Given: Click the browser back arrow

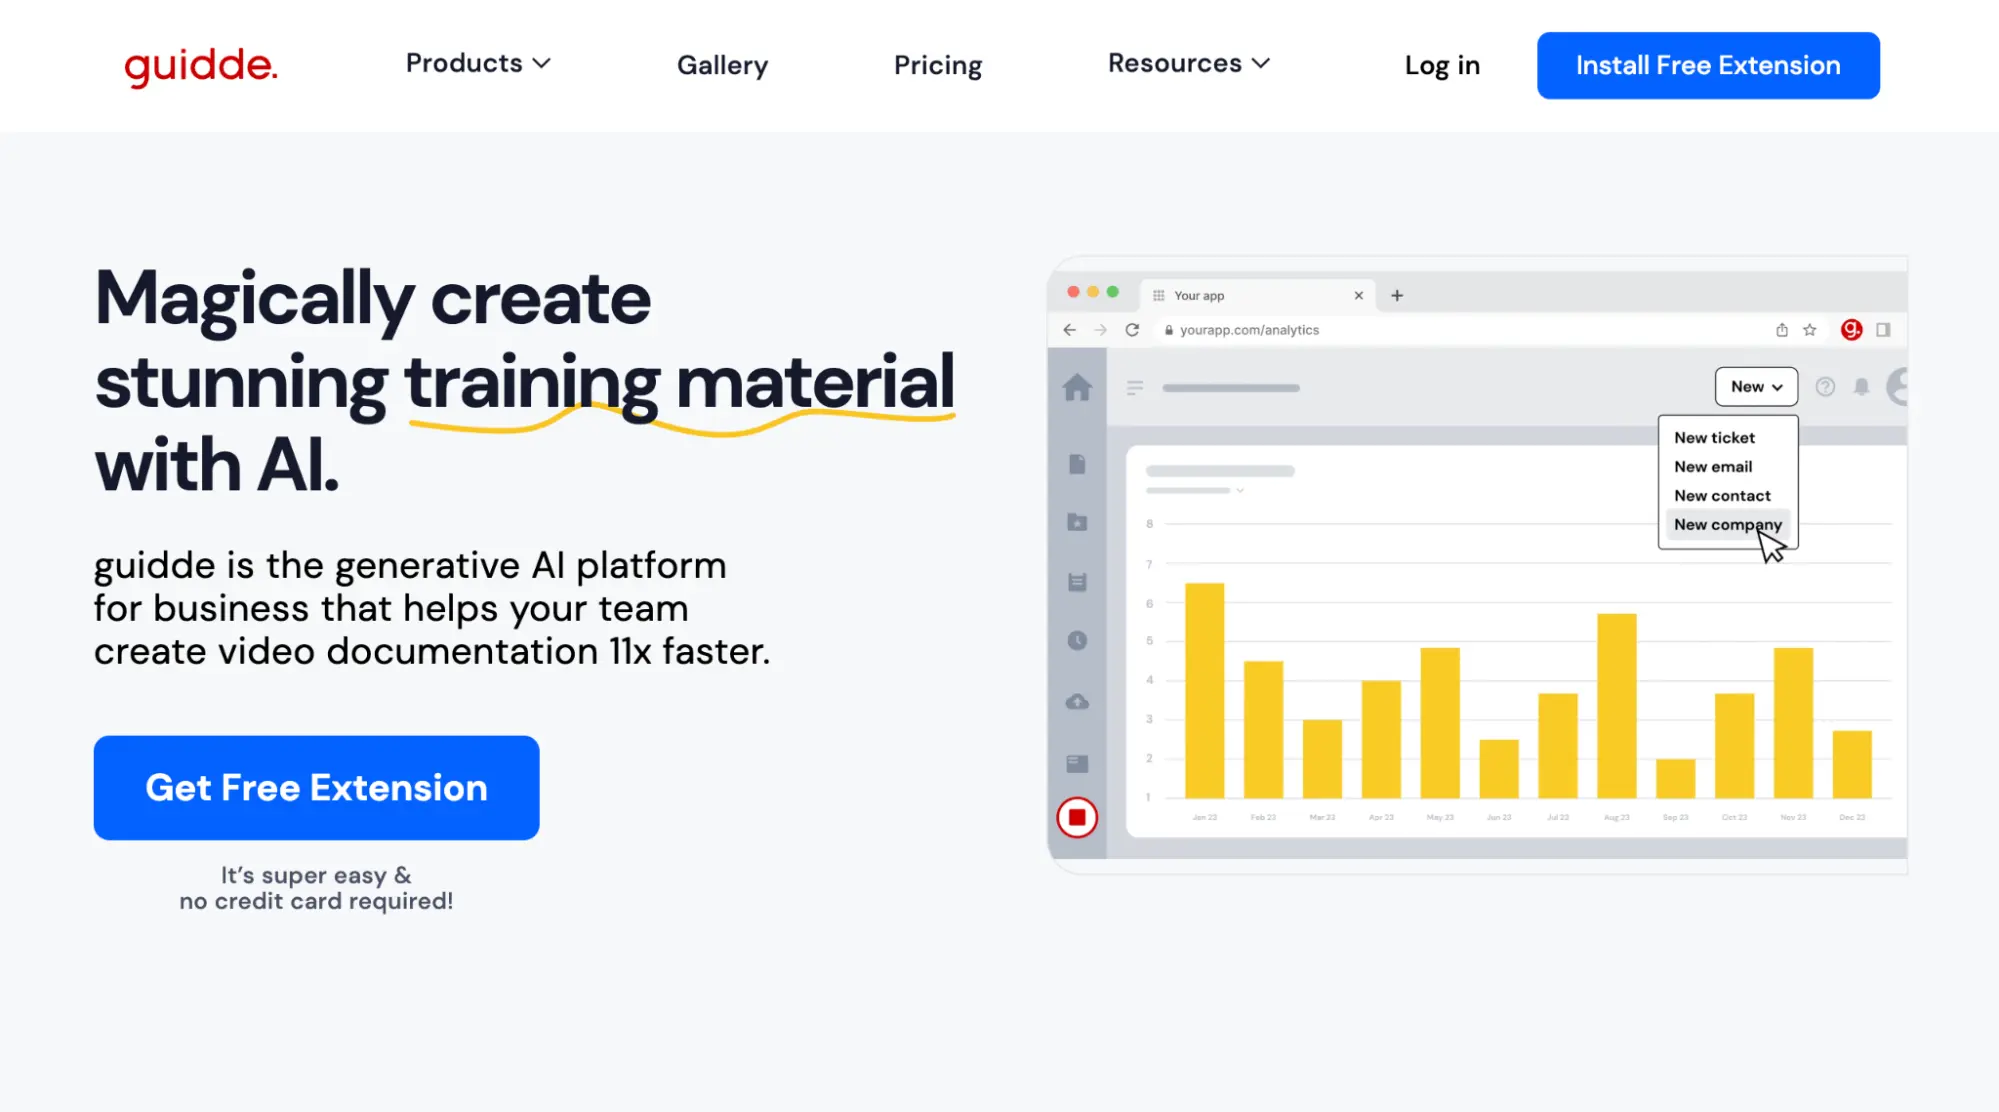Looking at the screenshot, I should [x=1069, y=330].
